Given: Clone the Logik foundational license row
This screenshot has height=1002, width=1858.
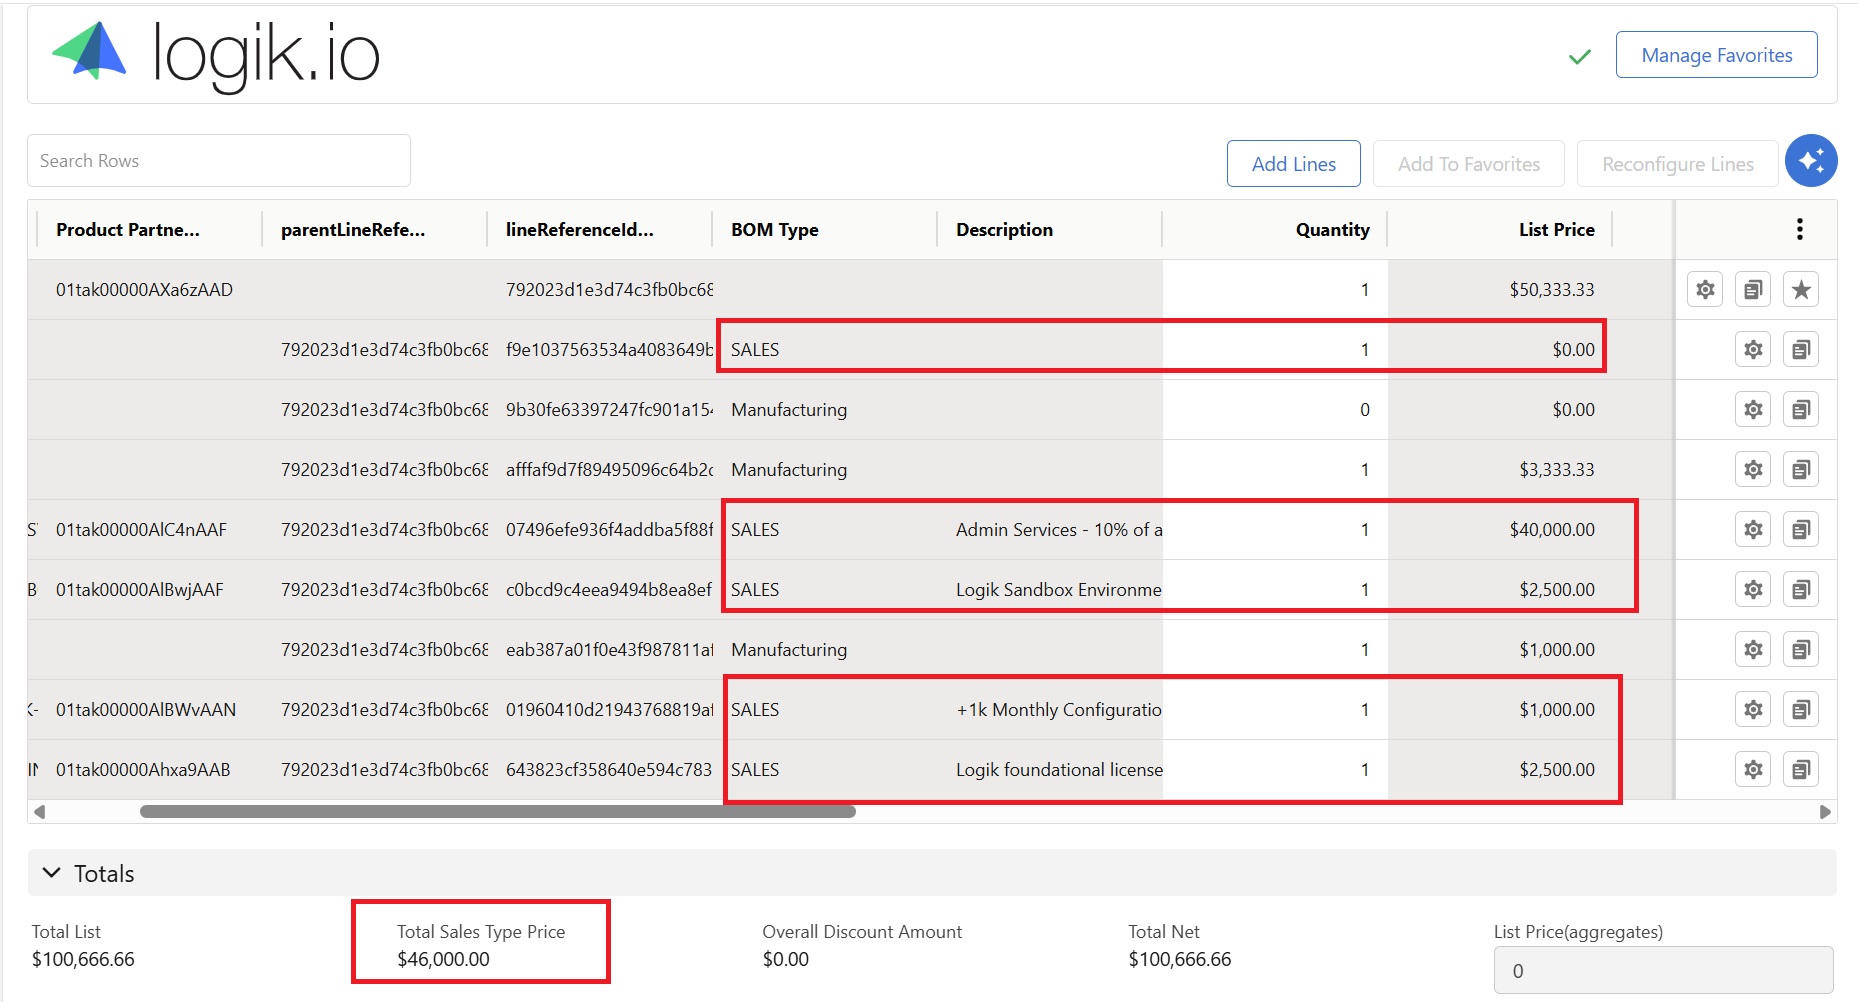Looking at the screenshot, I should [x=1801, y=770].
